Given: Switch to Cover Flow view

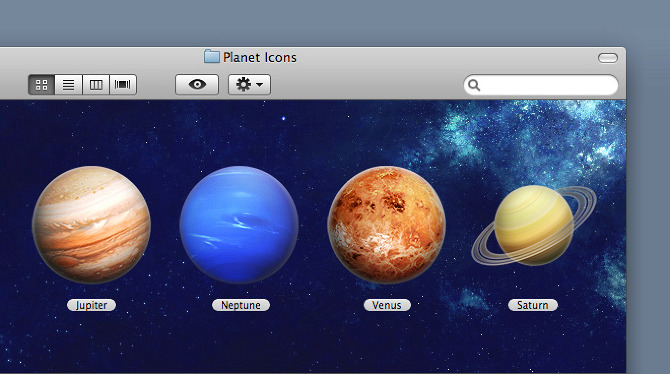Looking at the screenshot, I should coord(123,85).
